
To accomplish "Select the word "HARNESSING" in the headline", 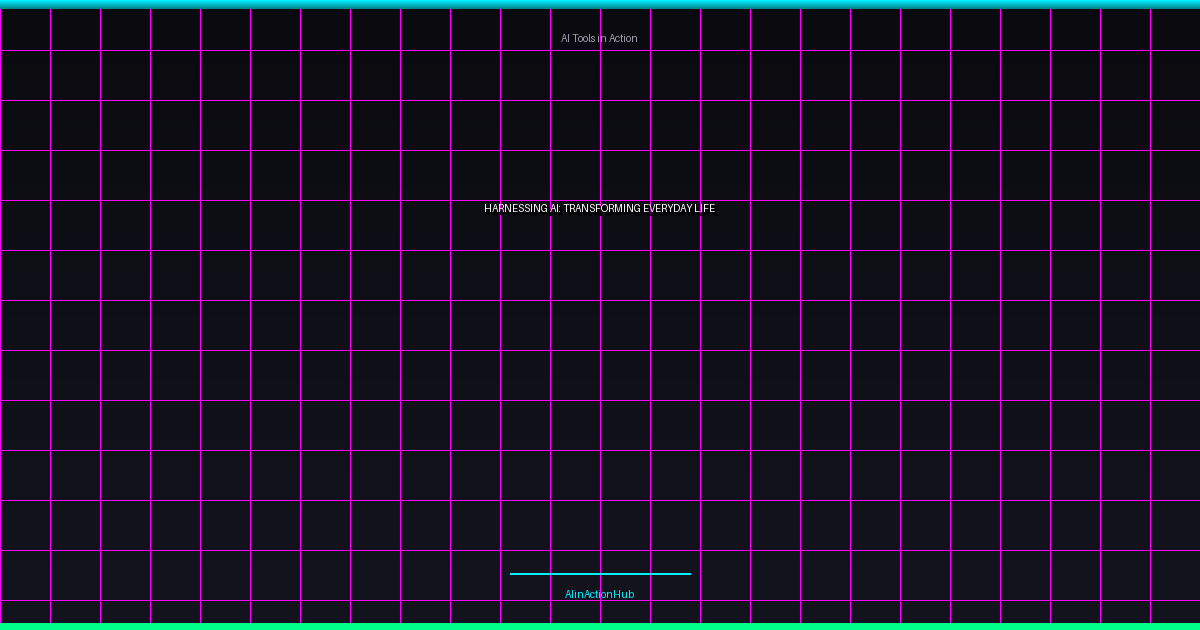I will 515,208.
